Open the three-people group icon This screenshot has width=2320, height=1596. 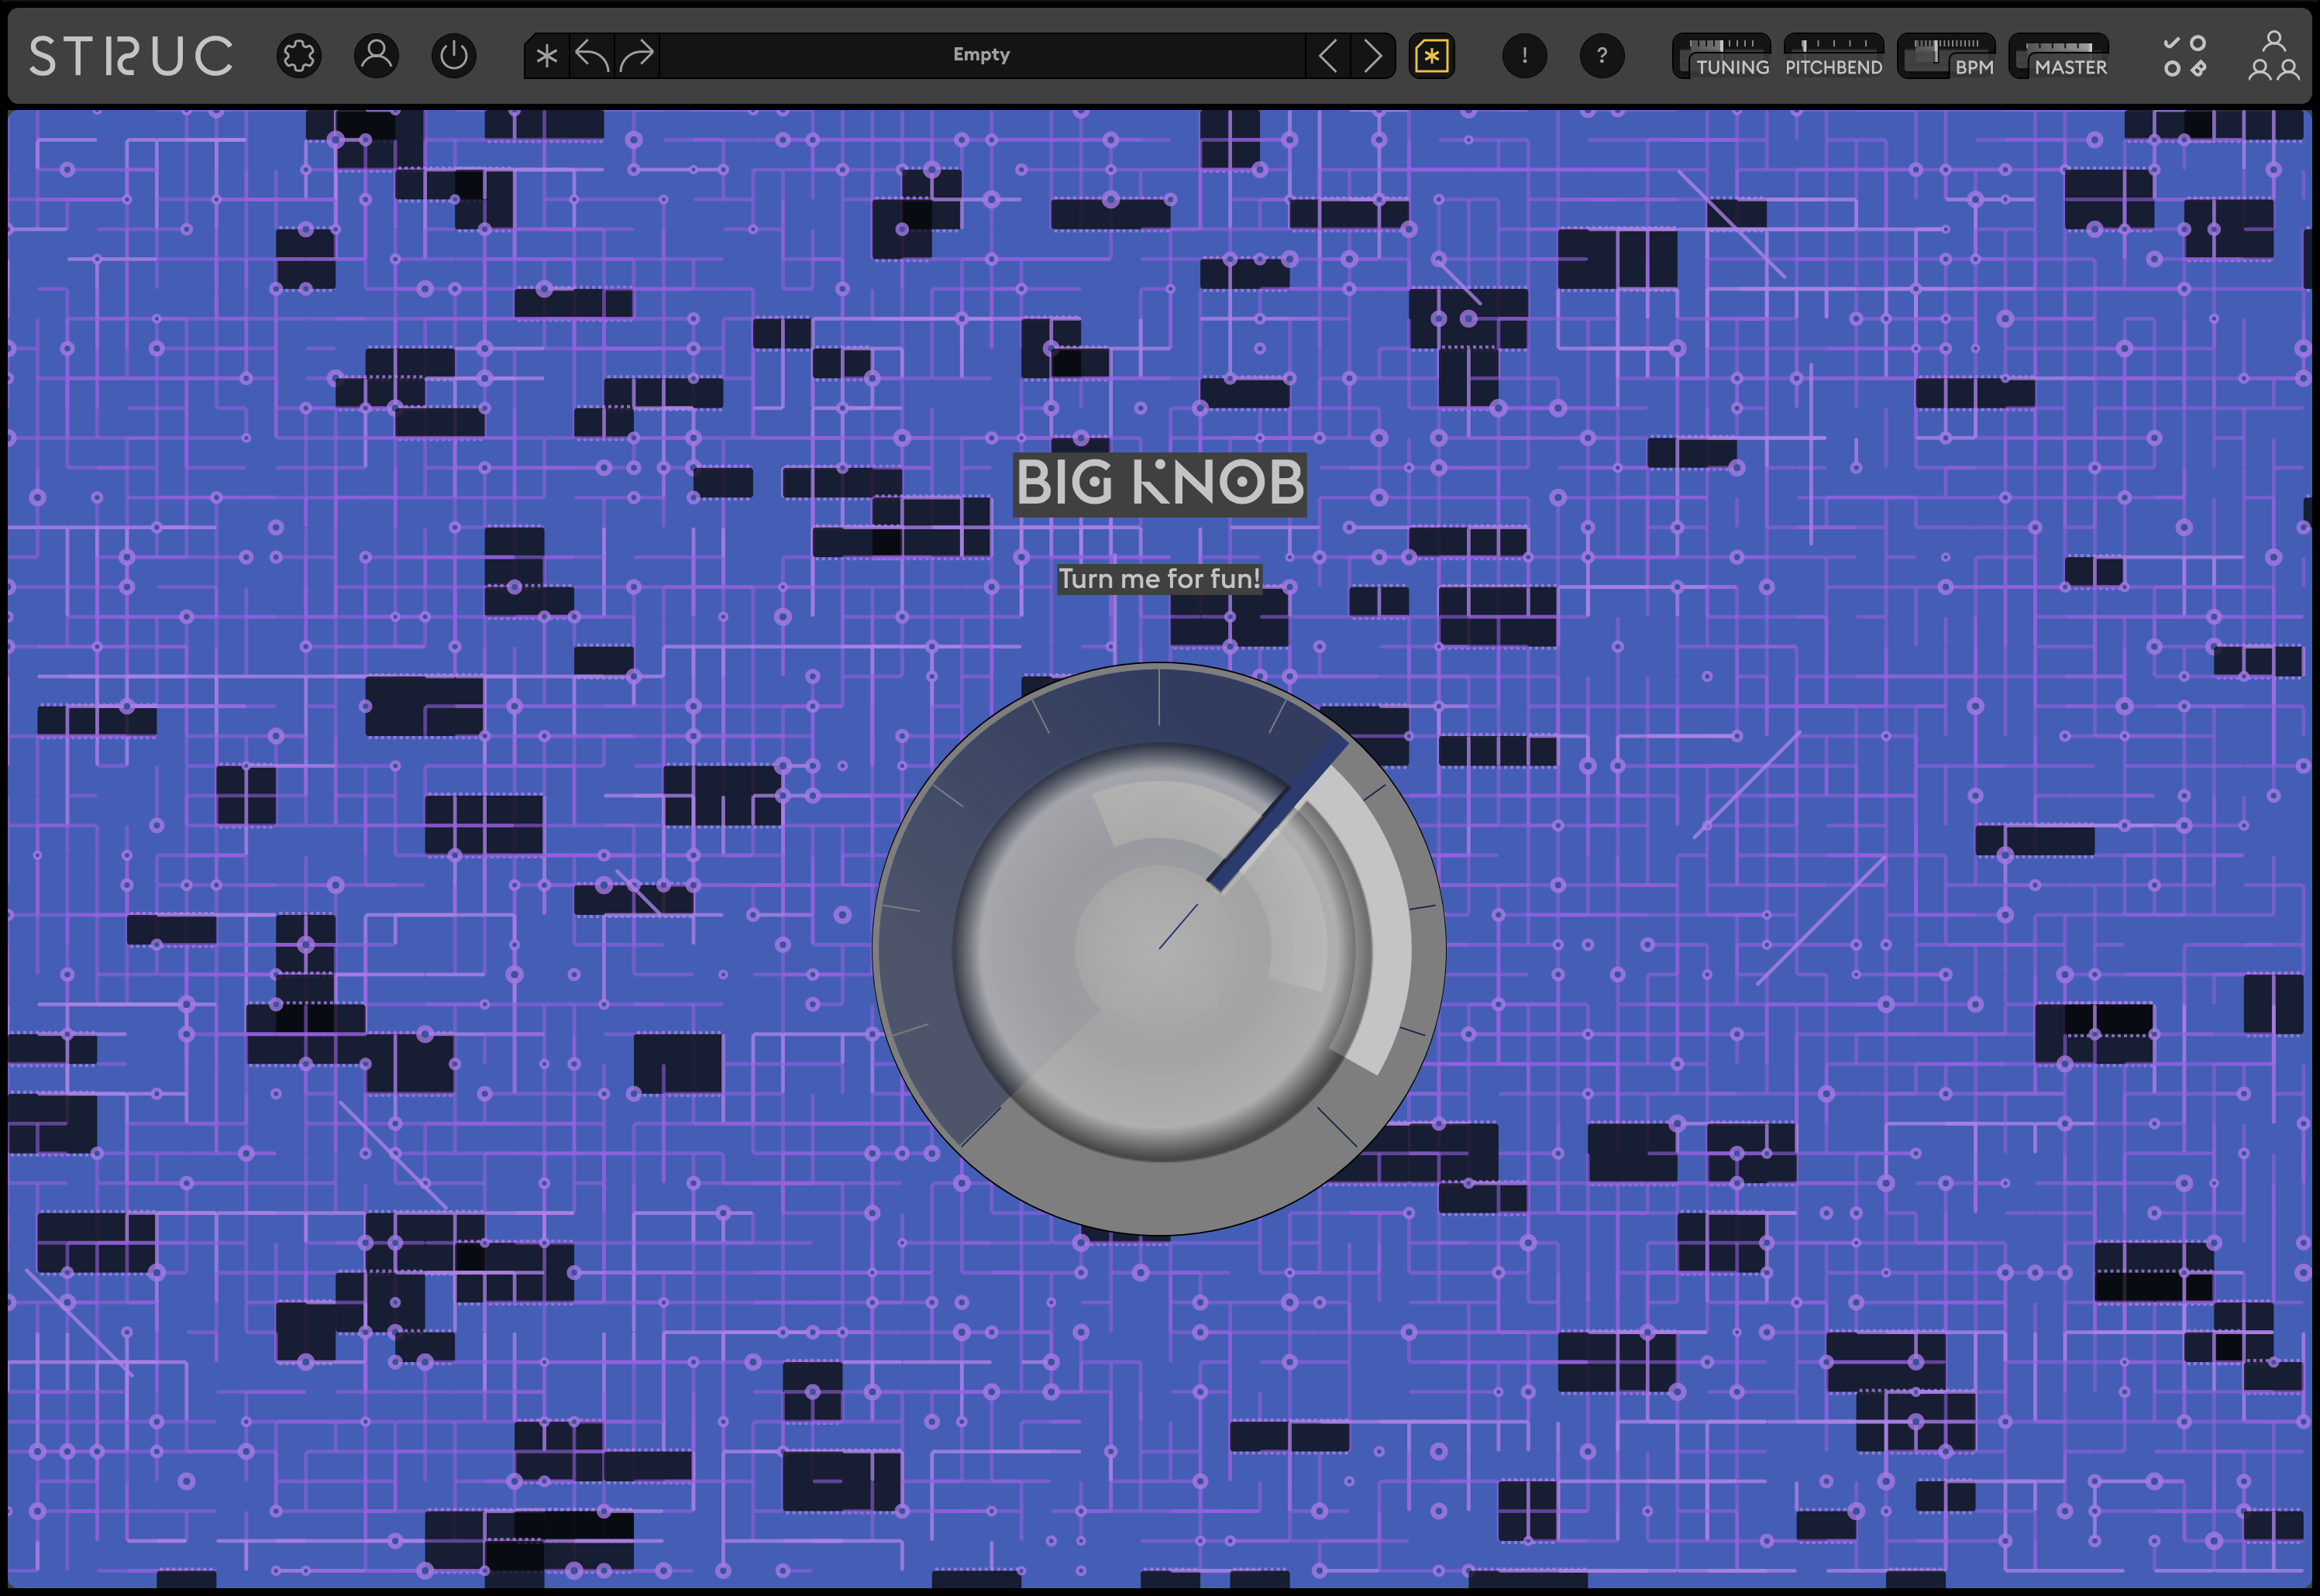point(2274,56)
